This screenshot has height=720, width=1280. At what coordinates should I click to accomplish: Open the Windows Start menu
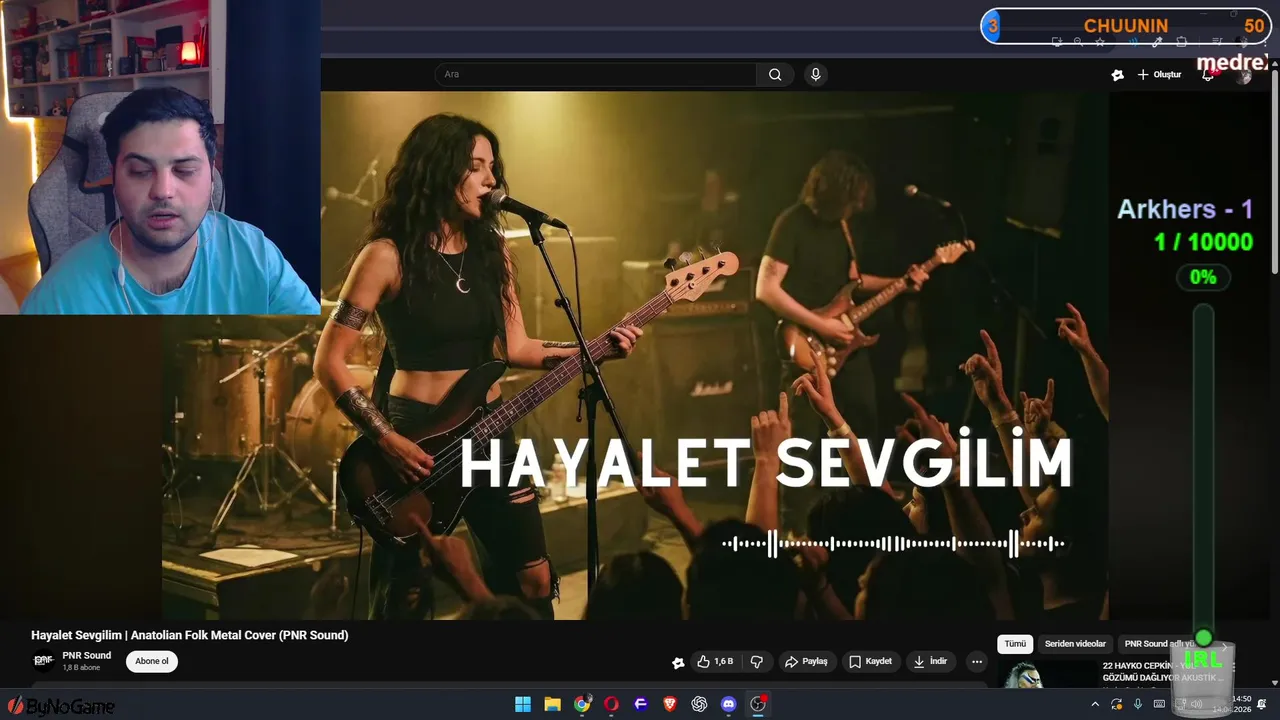coord(523,704)
